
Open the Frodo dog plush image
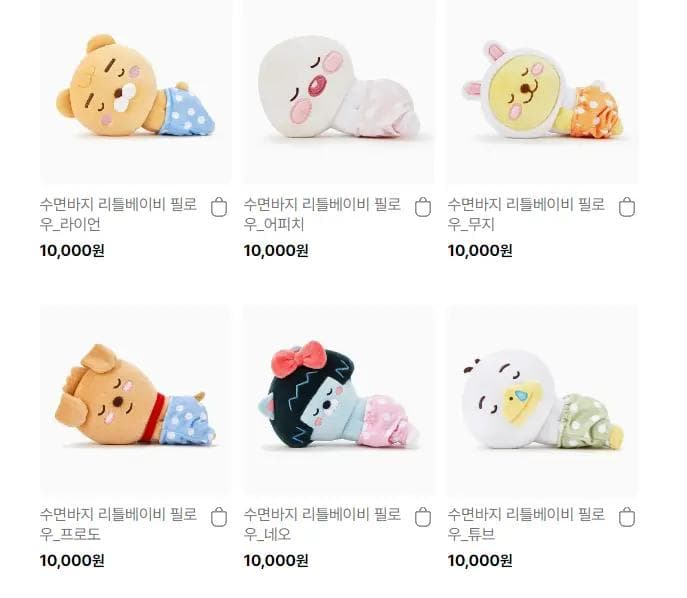pos(136,401)
